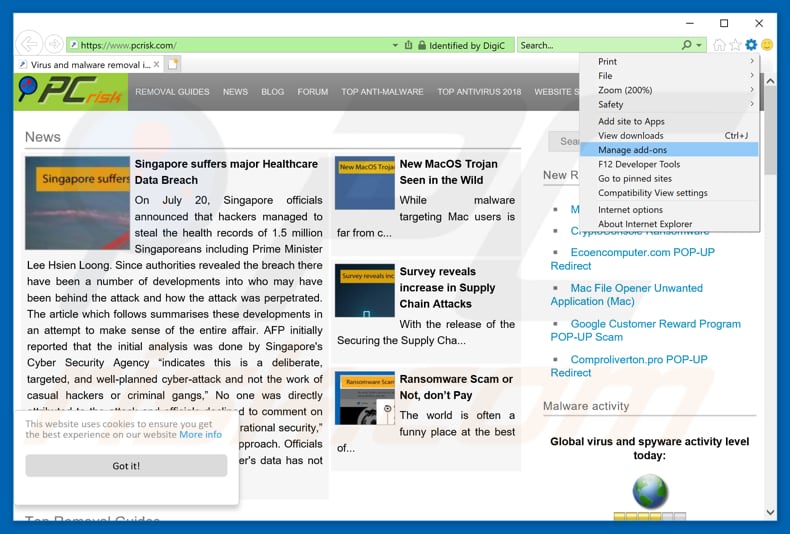Open the gear Tools icon

(751, 45)
